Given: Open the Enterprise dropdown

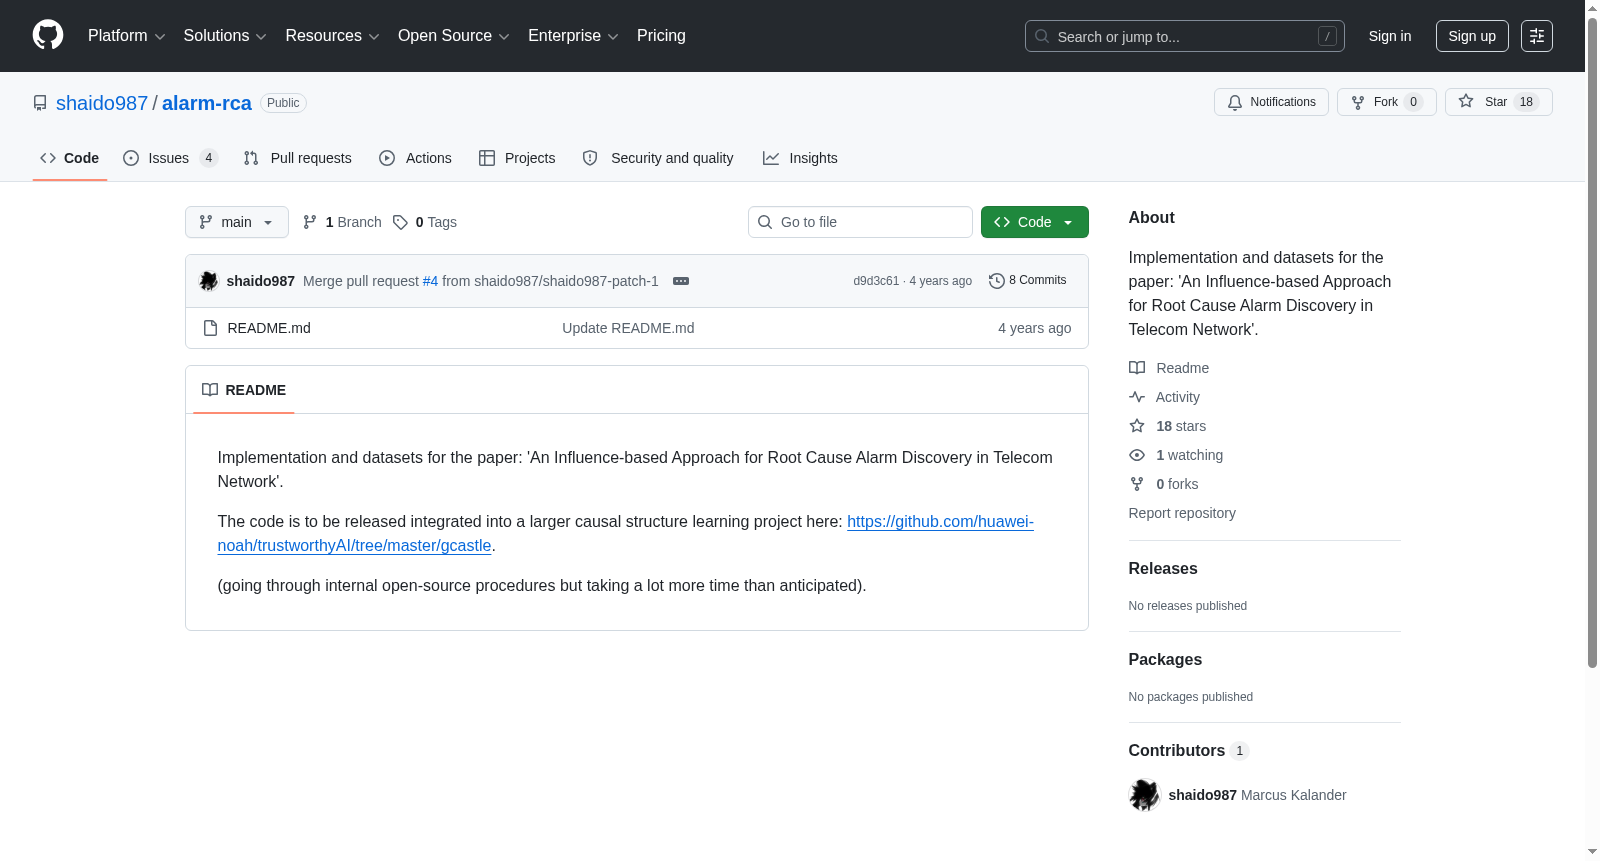Looking at the screenshot, I should pos(573,36).
